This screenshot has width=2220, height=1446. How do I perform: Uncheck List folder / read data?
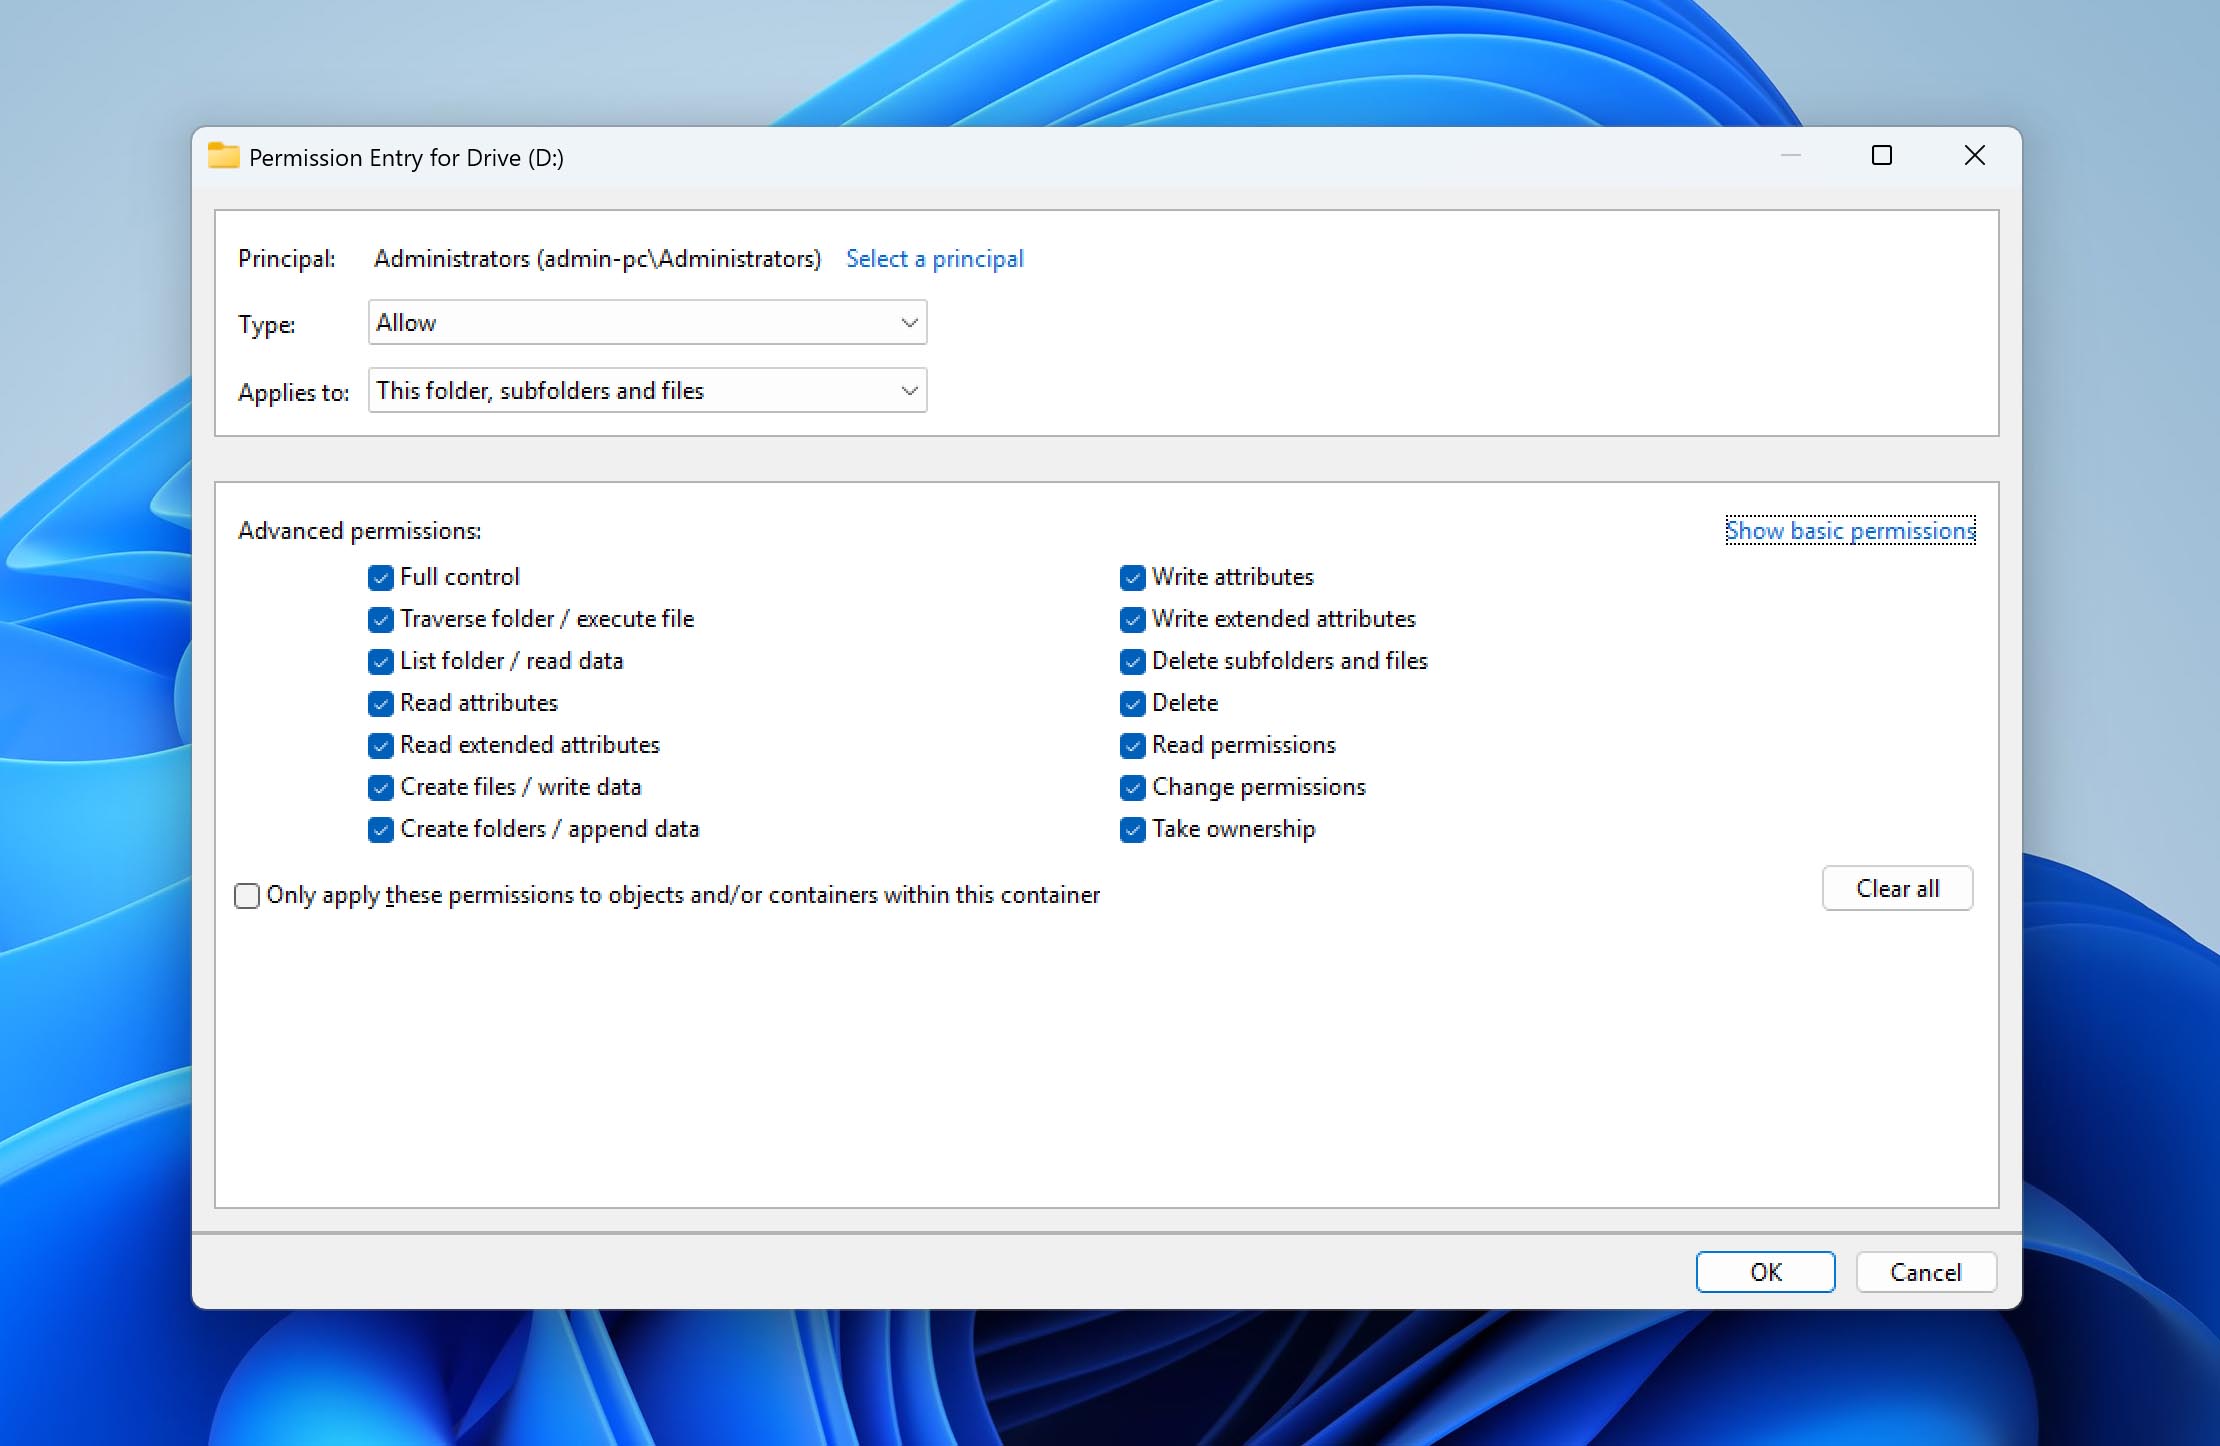coord(381,662)
